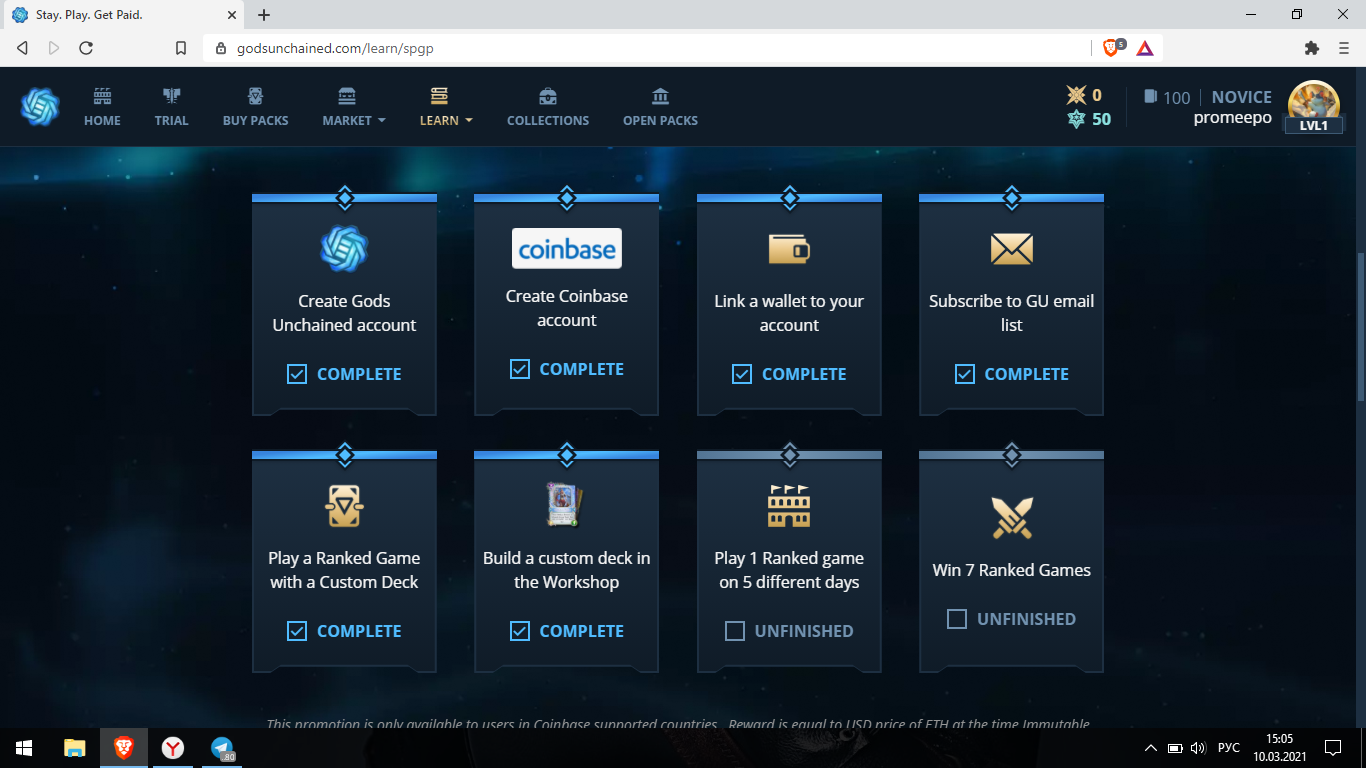Click the 'Create Gods Unchained account' text

[x=344, y=313]
